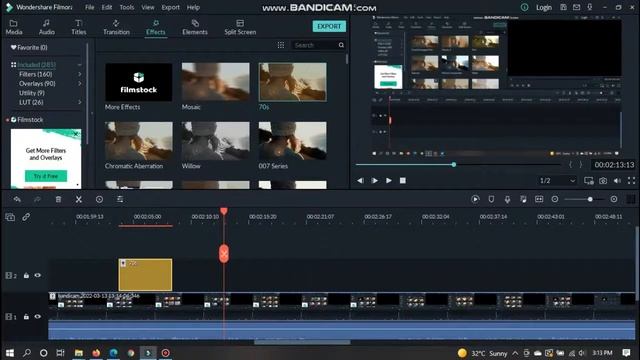Select the Mosaic effect thumbnail

(216, 82)
